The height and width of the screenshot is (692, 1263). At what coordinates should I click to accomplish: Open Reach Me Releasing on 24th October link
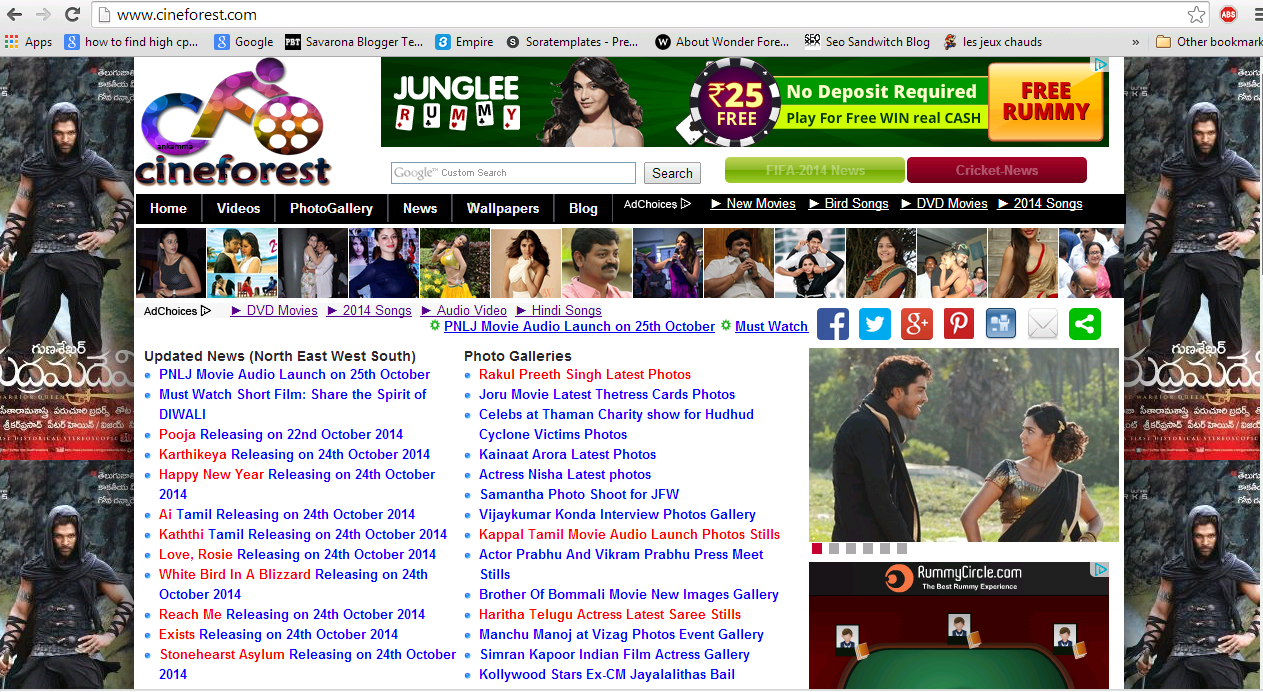click(x=292, y=614)
